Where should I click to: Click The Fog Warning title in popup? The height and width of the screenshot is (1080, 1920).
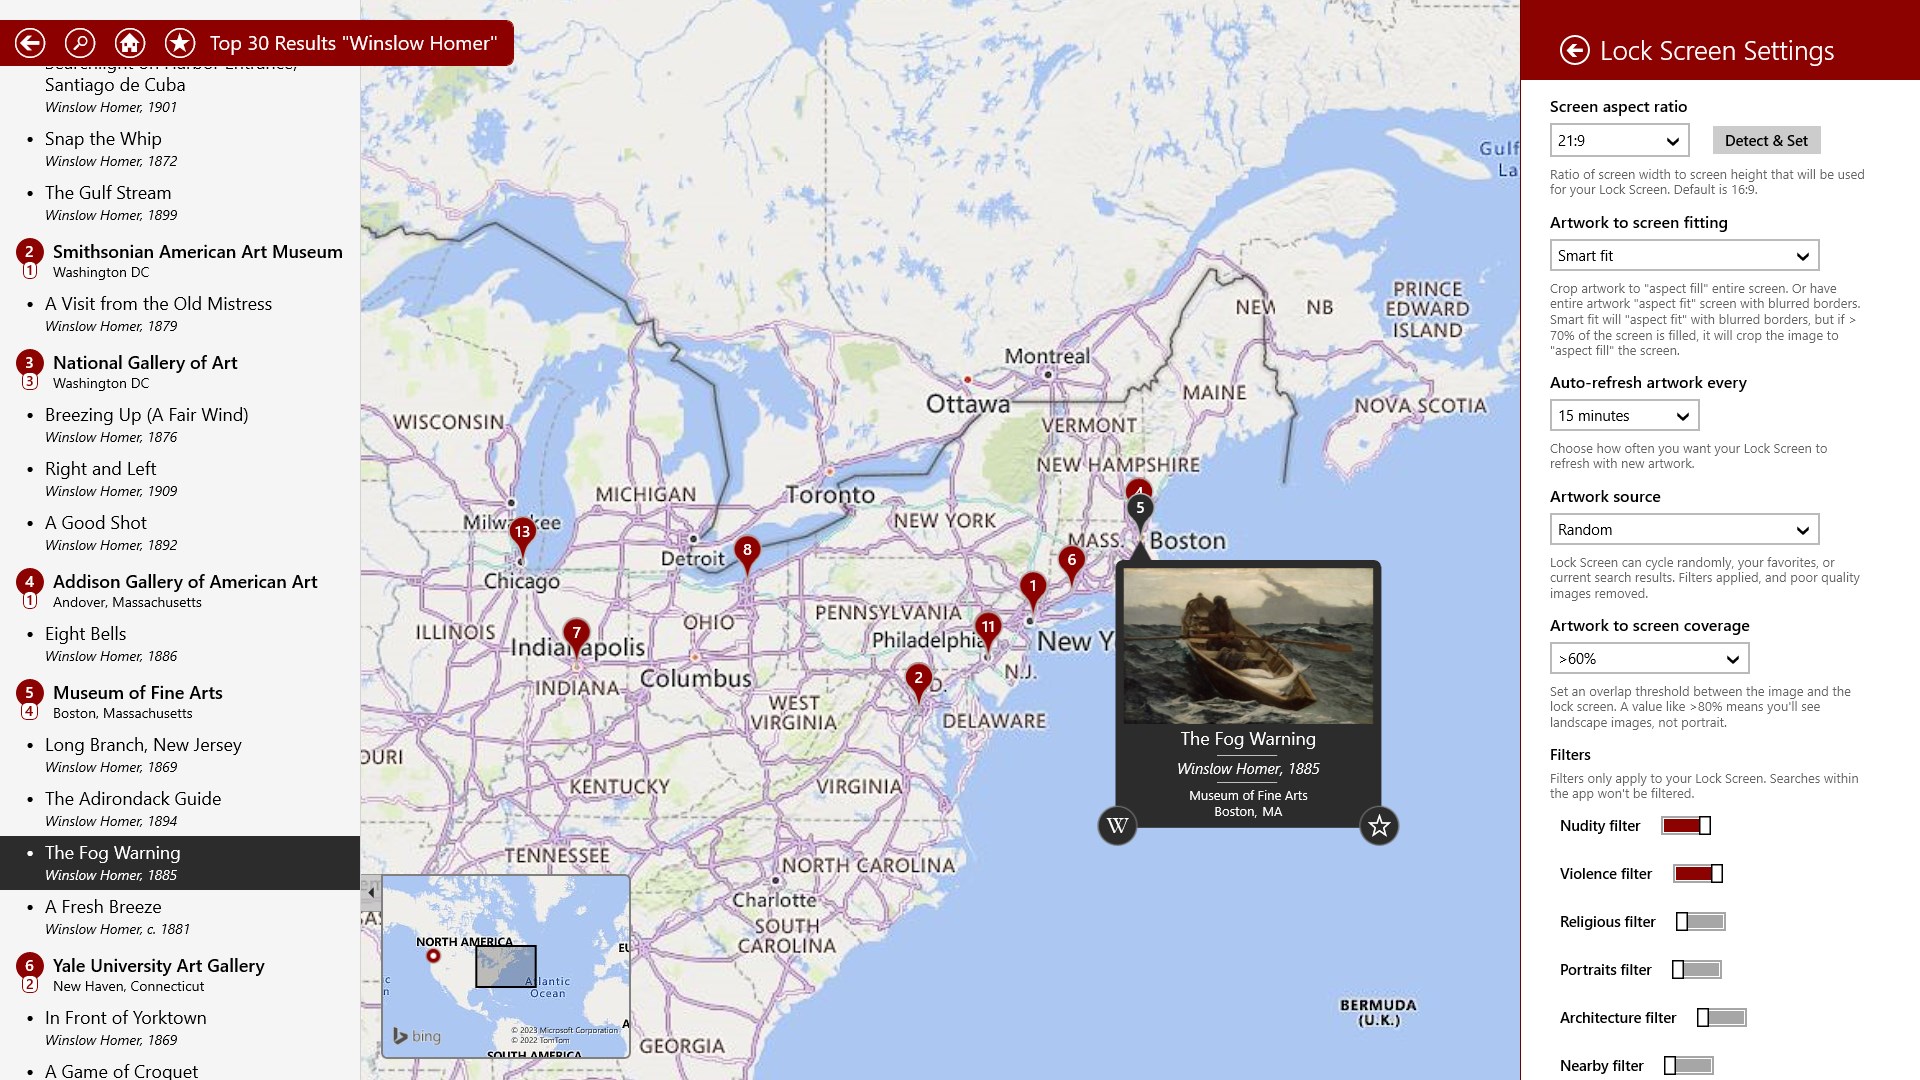pos(1248,739)
